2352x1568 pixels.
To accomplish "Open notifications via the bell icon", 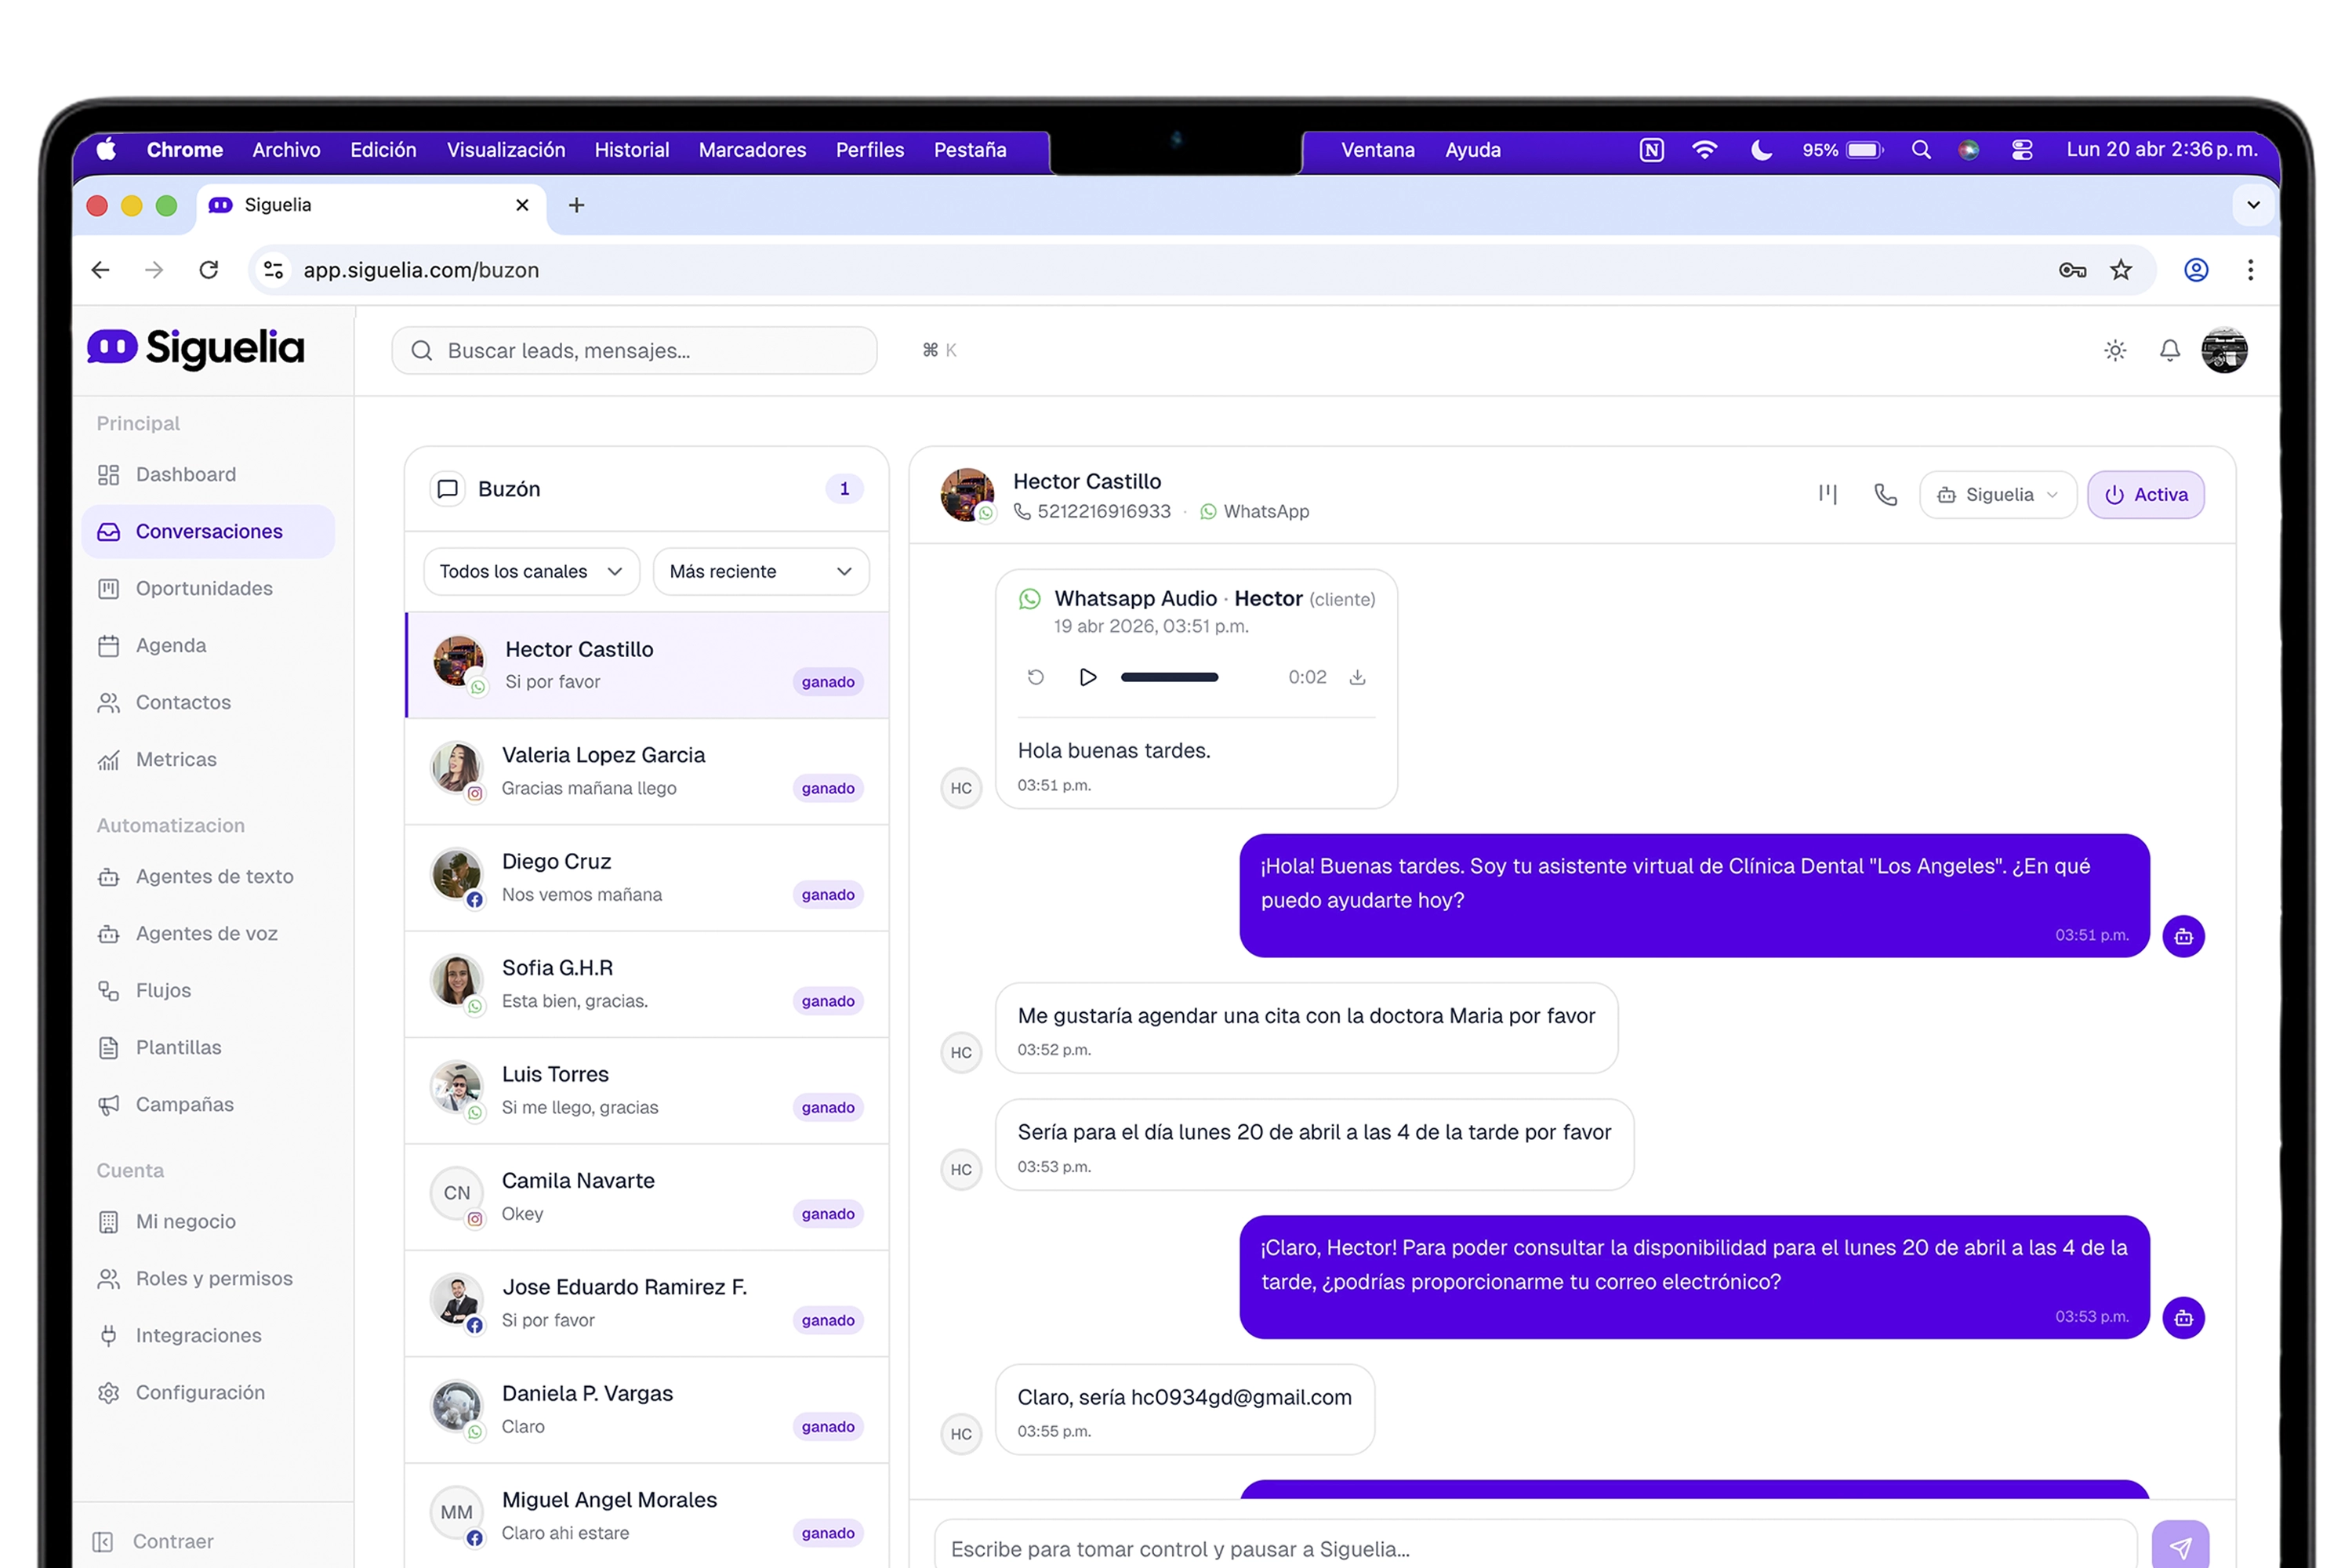I will pos(2169,350).
